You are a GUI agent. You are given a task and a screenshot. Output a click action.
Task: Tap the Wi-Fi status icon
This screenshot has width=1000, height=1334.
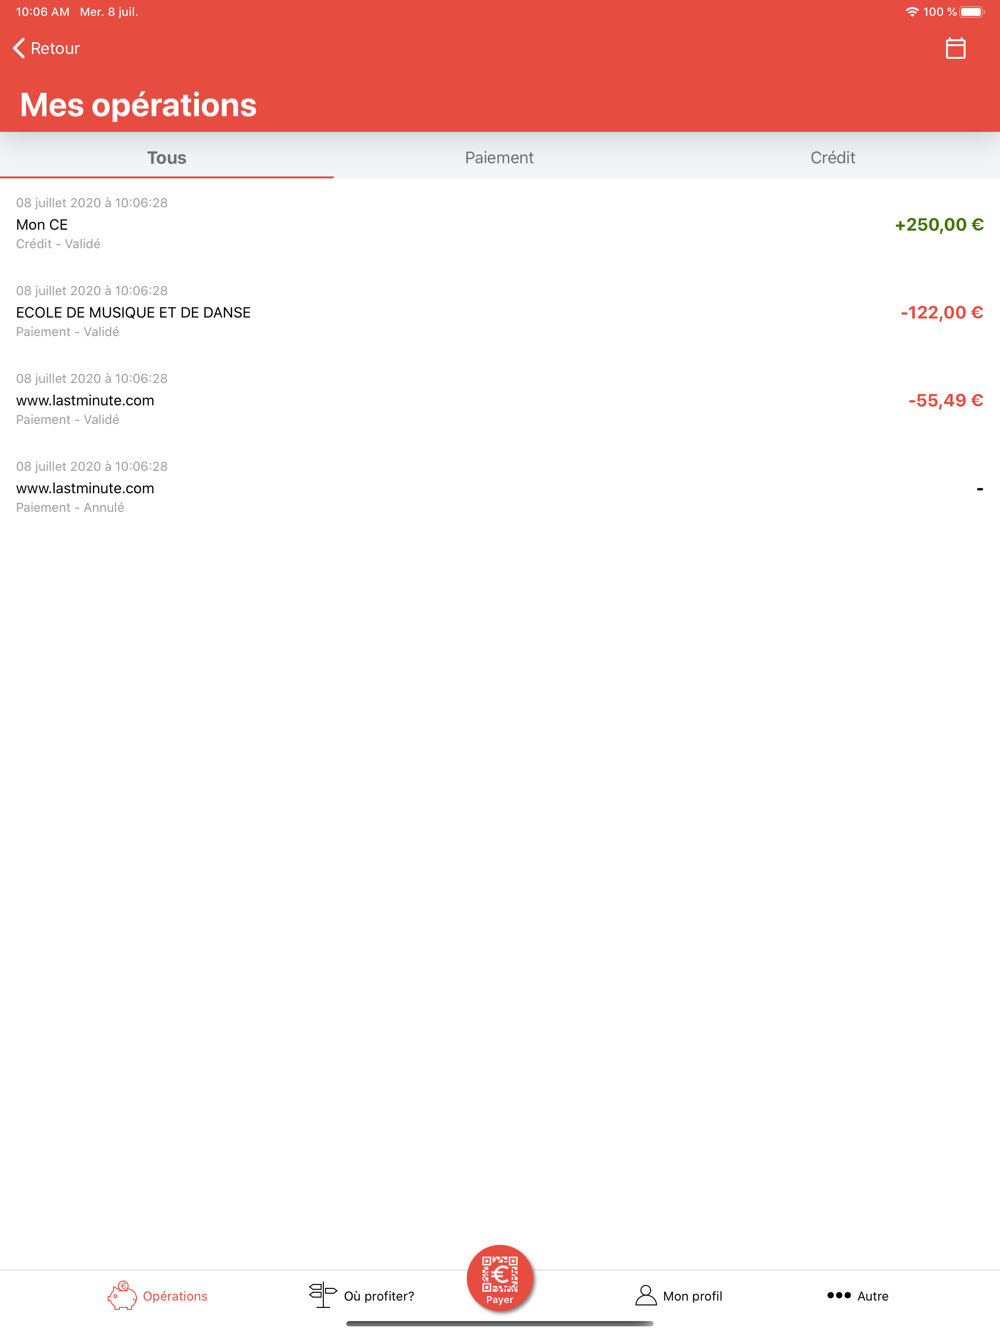[912, 12]
